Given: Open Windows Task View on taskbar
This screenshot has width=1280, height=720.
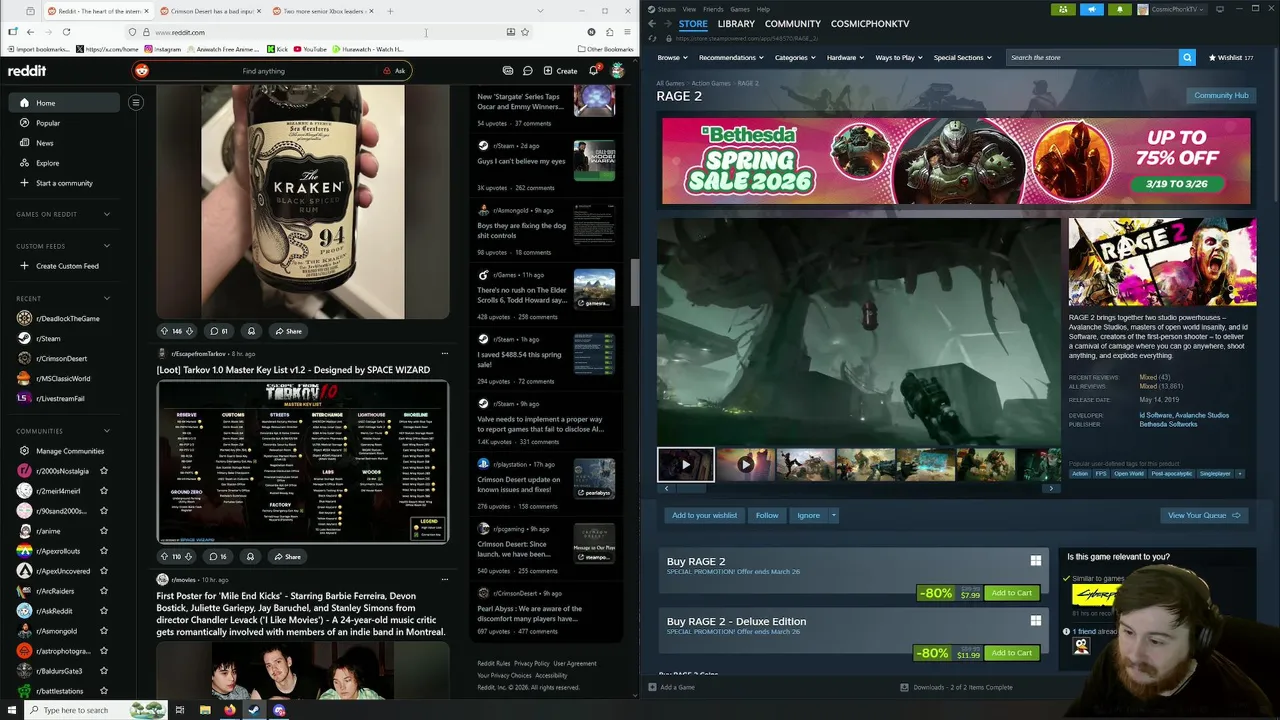Looking at the screenshot, I should [x=180, y=710].
